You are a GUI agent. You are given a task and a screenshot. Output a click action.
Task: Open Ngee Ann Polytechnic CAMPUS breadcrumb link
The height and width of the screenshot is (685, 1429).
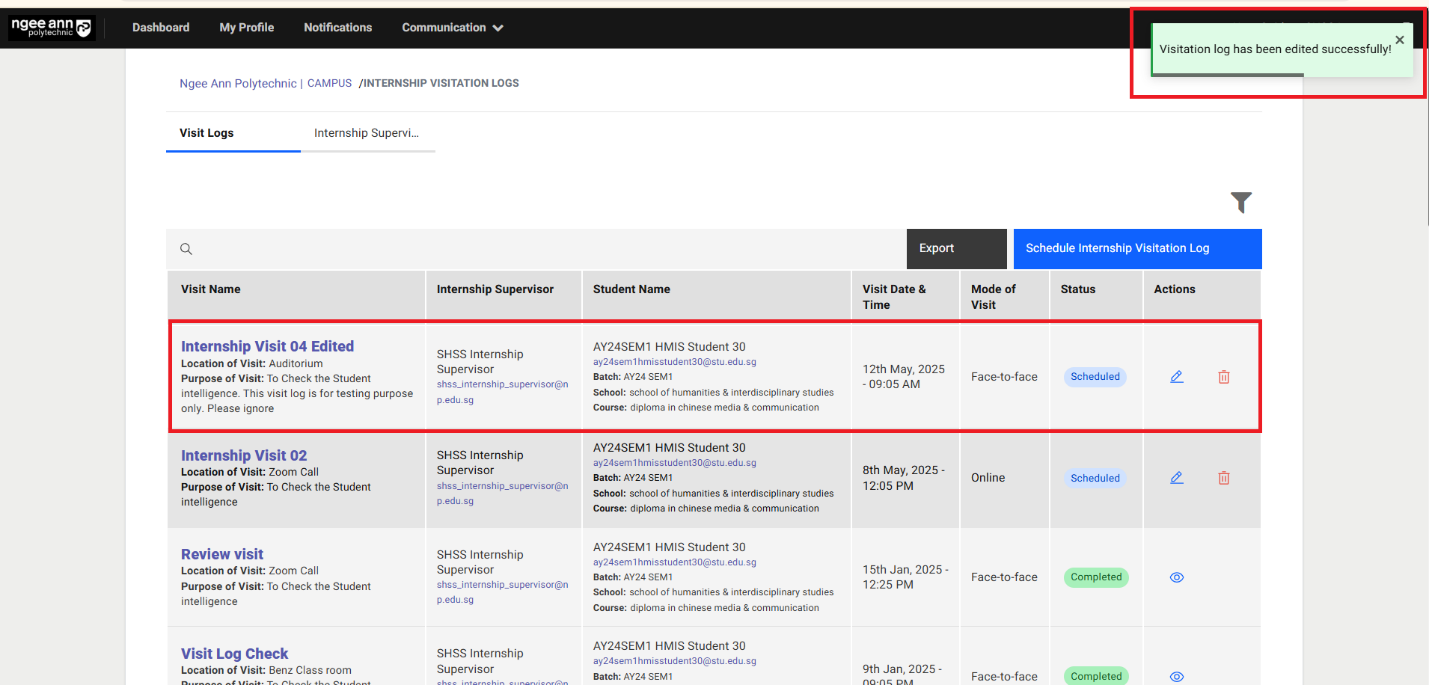click(x=265, y=84)
